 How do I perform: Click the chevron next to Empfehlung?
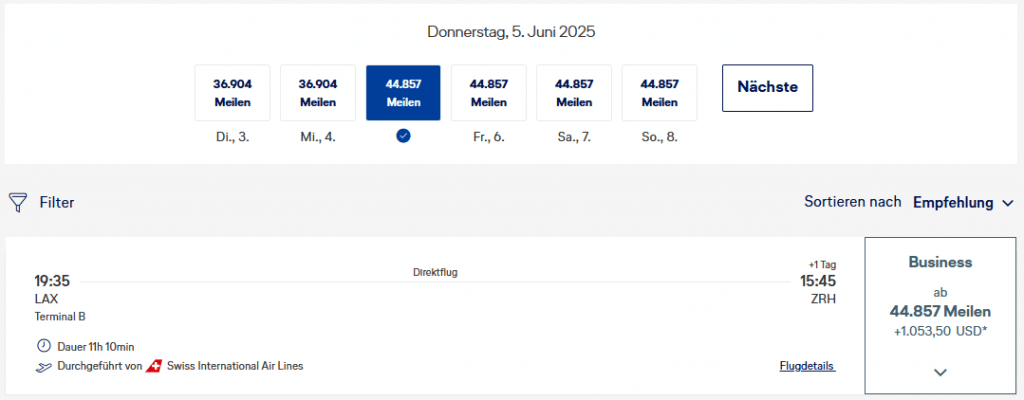click(x=1008, y=203)
